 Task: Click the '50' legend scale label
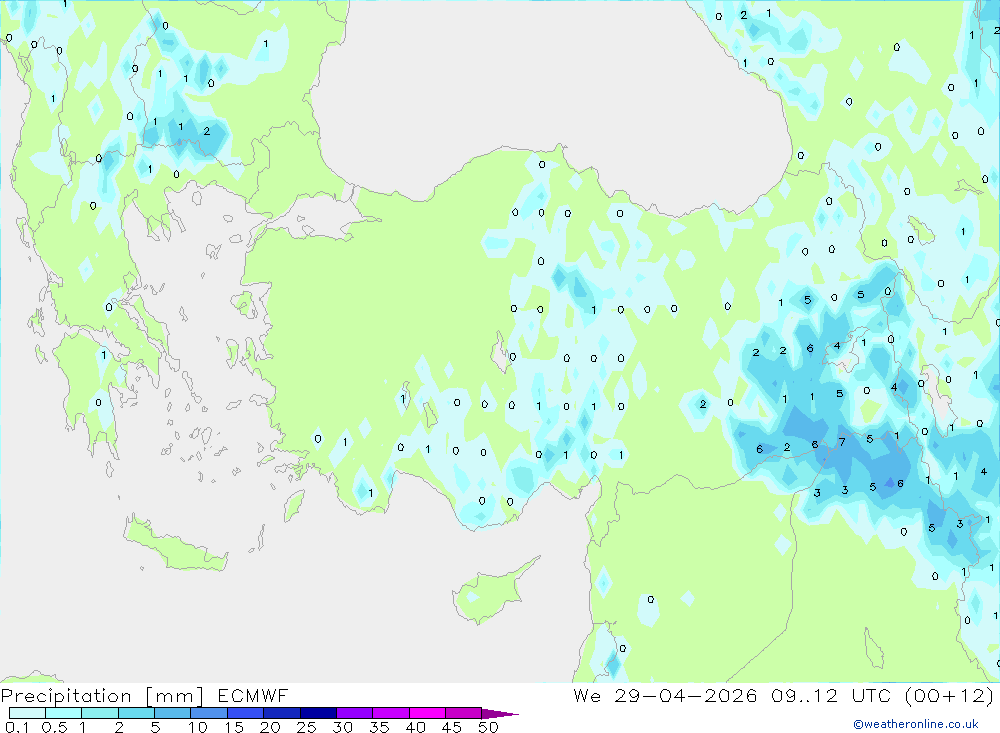coord(488,727)
